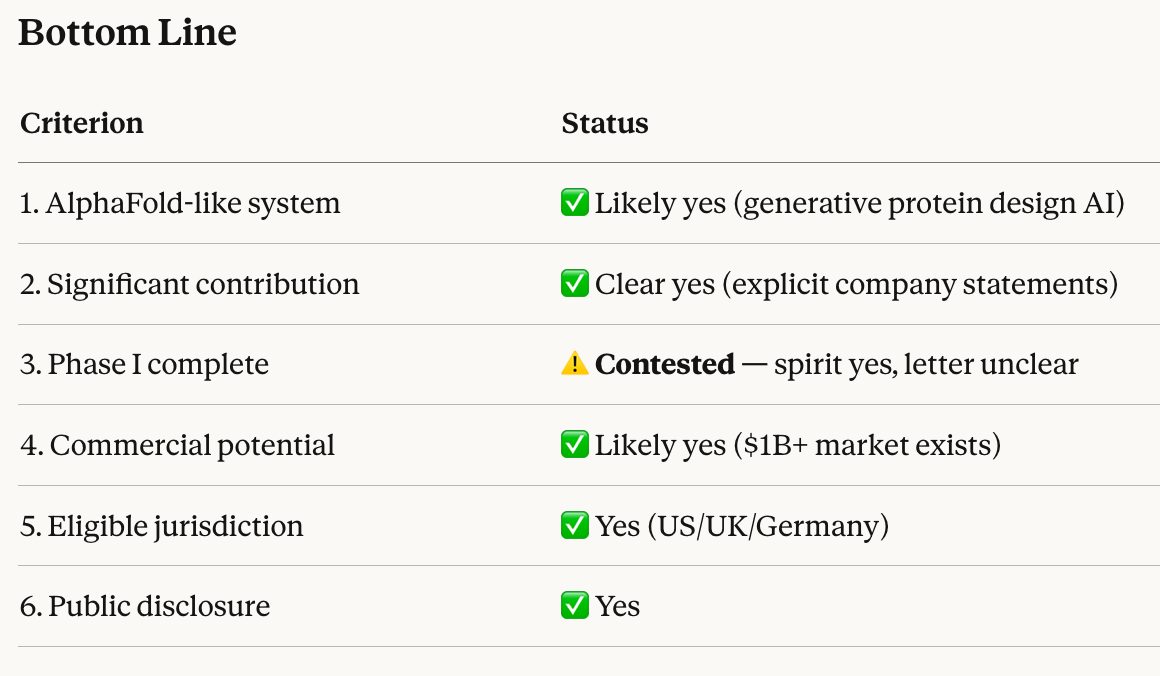The height and width of the screenshot is (676, 1160).
Task: Click the green checkmark in Commercial potential row
Action: click(575, 445)
